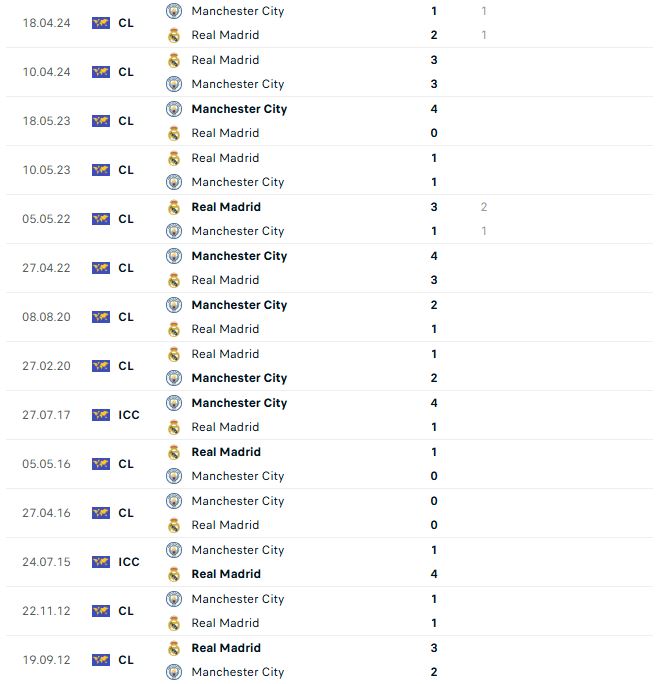
Task: Click Real Madrid name in 27.04.16 match
Action: pyautogui.click(x=225, y=525)
